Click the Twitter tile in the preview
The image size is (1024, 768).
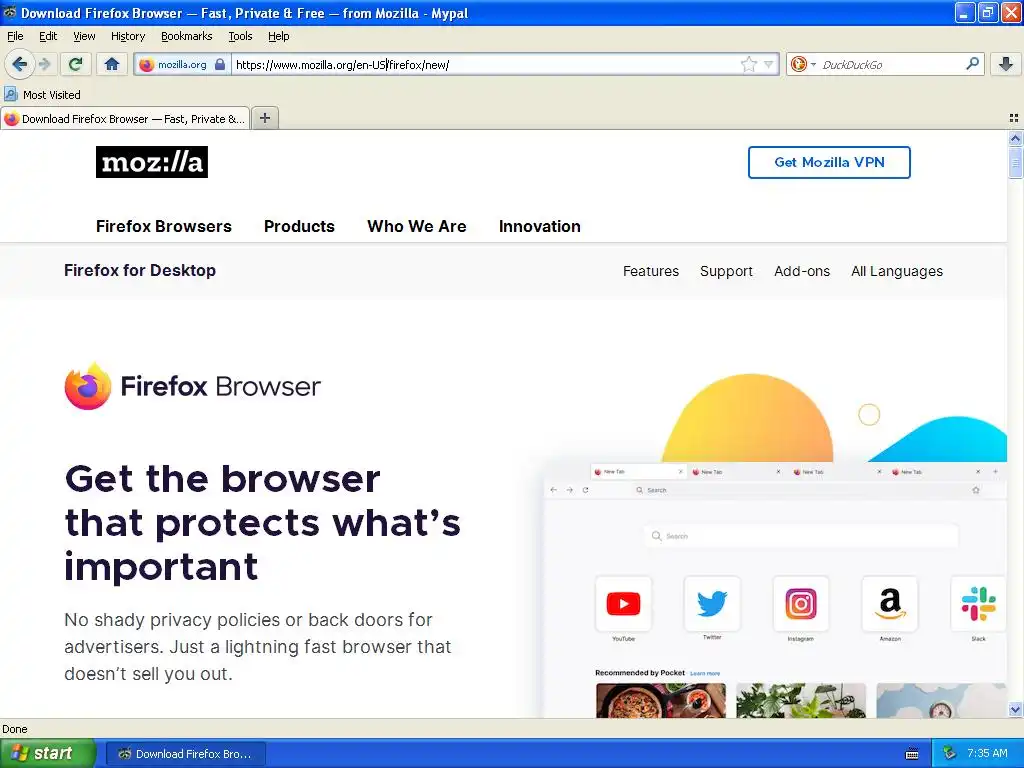coord(712,603)
